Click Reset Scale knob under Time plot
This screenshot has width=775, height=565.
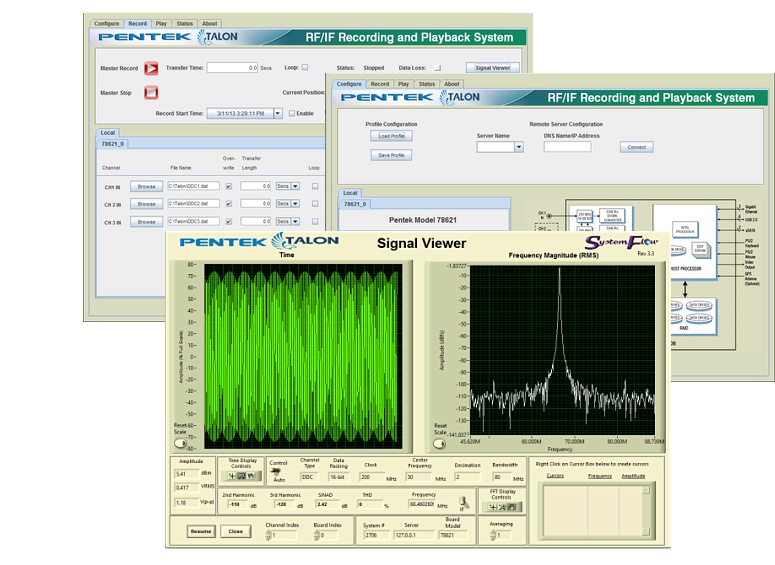tap(180, 443)
